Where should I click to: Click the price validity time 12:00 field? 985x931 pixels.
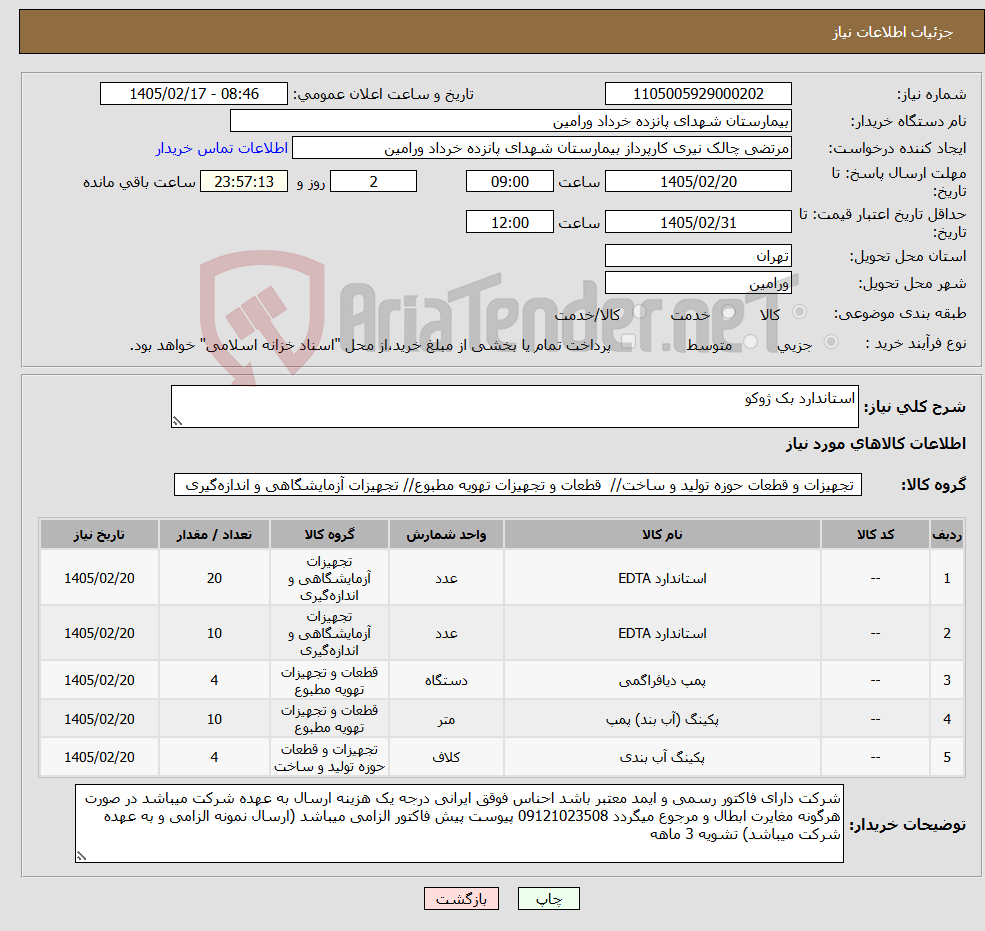pyautogui.click(x=509, y=222)
